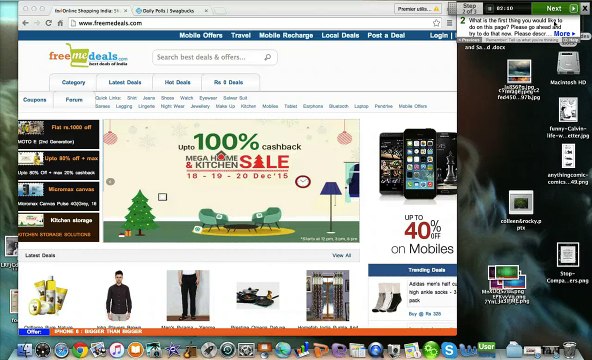
Task: Pause the test recorder timer
Action: click(489, 8)
